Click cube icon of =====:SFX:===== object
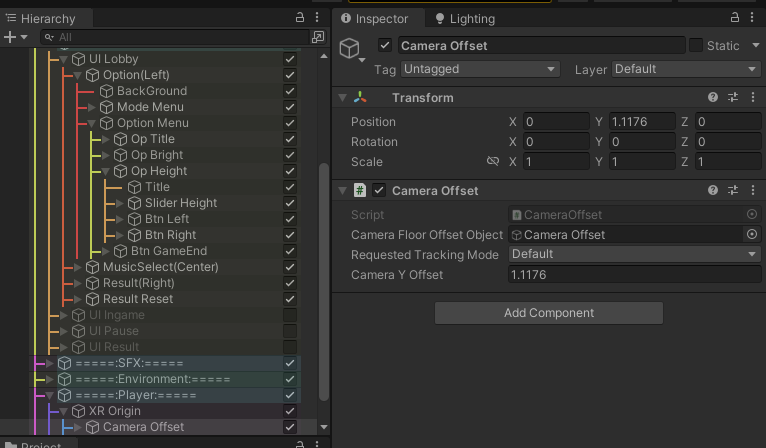Screen dimensions: 766x448 64,363
